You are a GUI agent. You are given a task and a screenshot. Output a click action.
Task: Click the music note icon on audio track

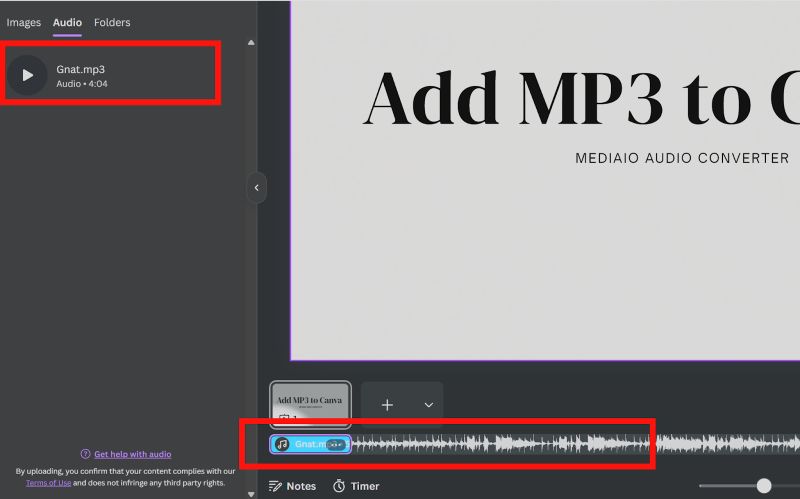click(282, 444)
